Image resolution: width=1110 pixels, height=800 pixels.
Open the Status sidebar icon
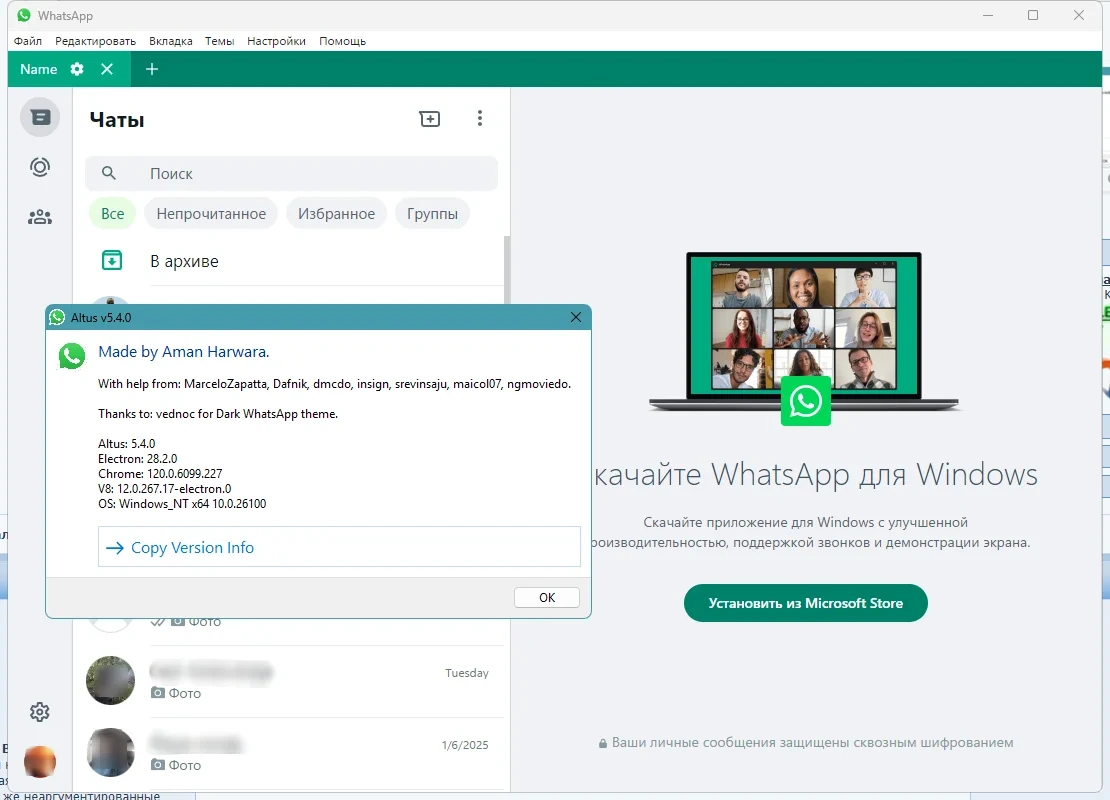click(40, 167)
